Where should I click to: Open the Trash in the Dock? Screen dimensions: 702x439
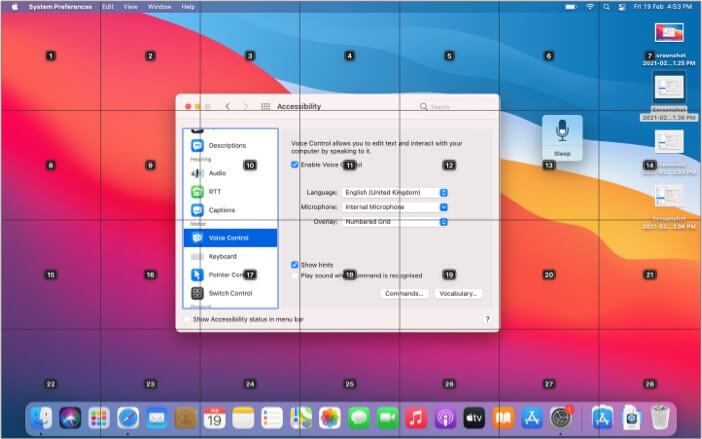(x=660, y=418)
